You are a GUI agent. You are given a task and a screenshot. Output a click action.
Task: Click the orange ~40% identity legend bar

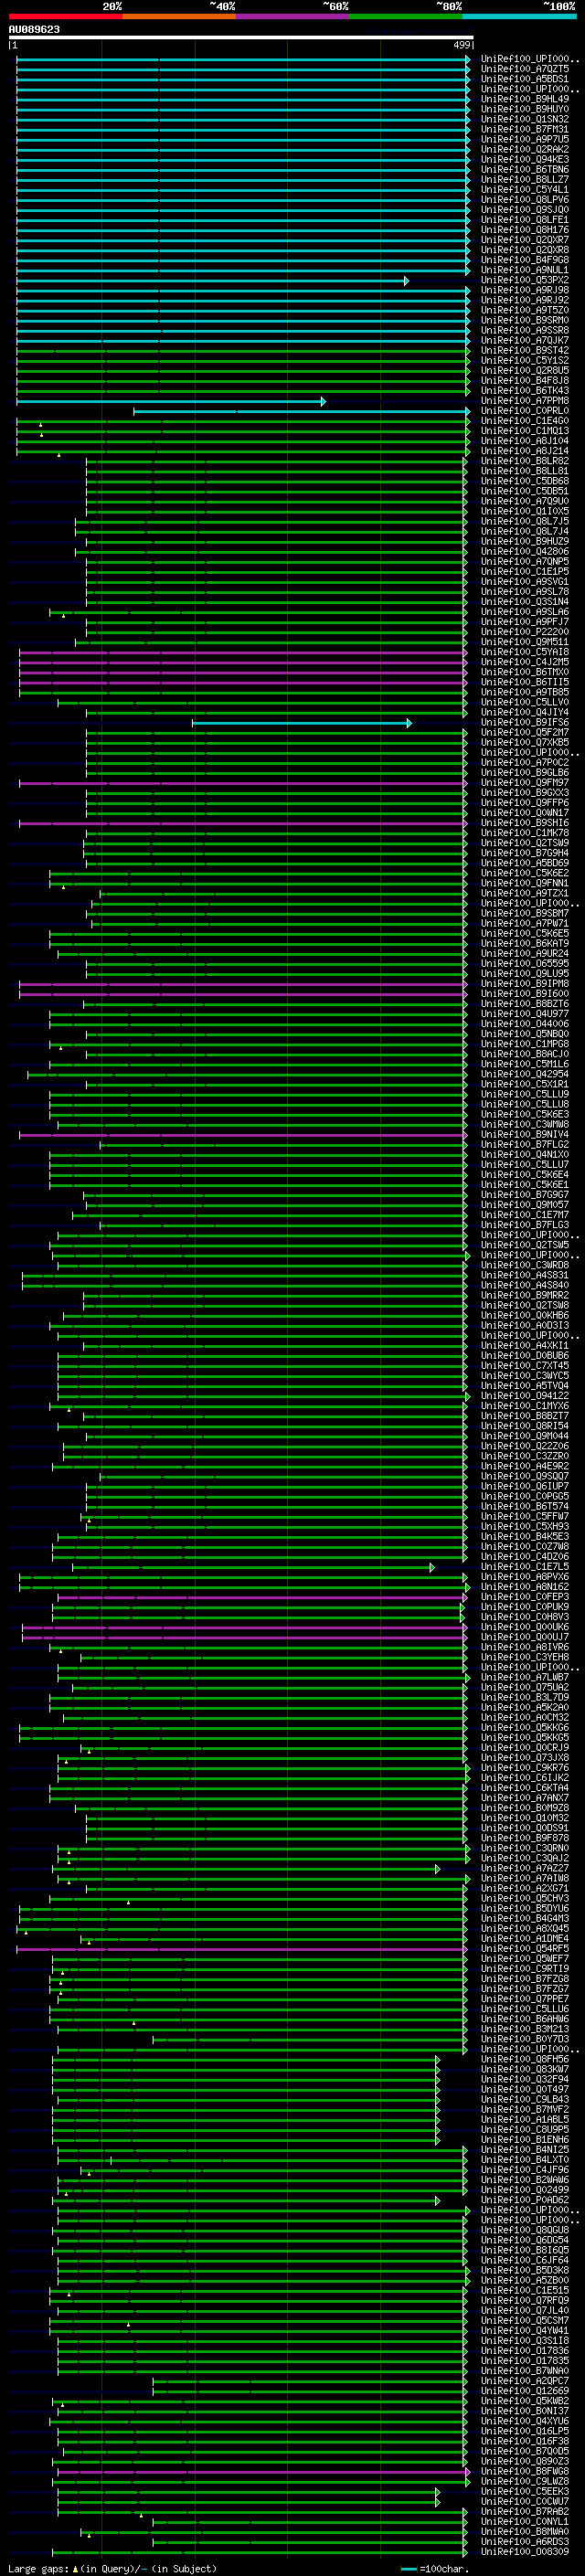[x=179, y=16]
